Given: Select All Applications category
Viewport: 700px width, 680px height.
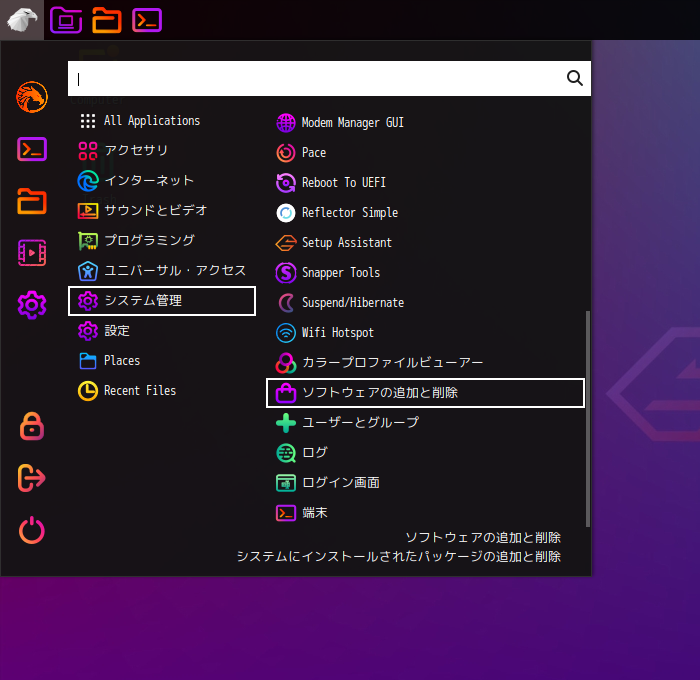Looking at the screenshot, I should pyautogui.click(x=162, y=121).
